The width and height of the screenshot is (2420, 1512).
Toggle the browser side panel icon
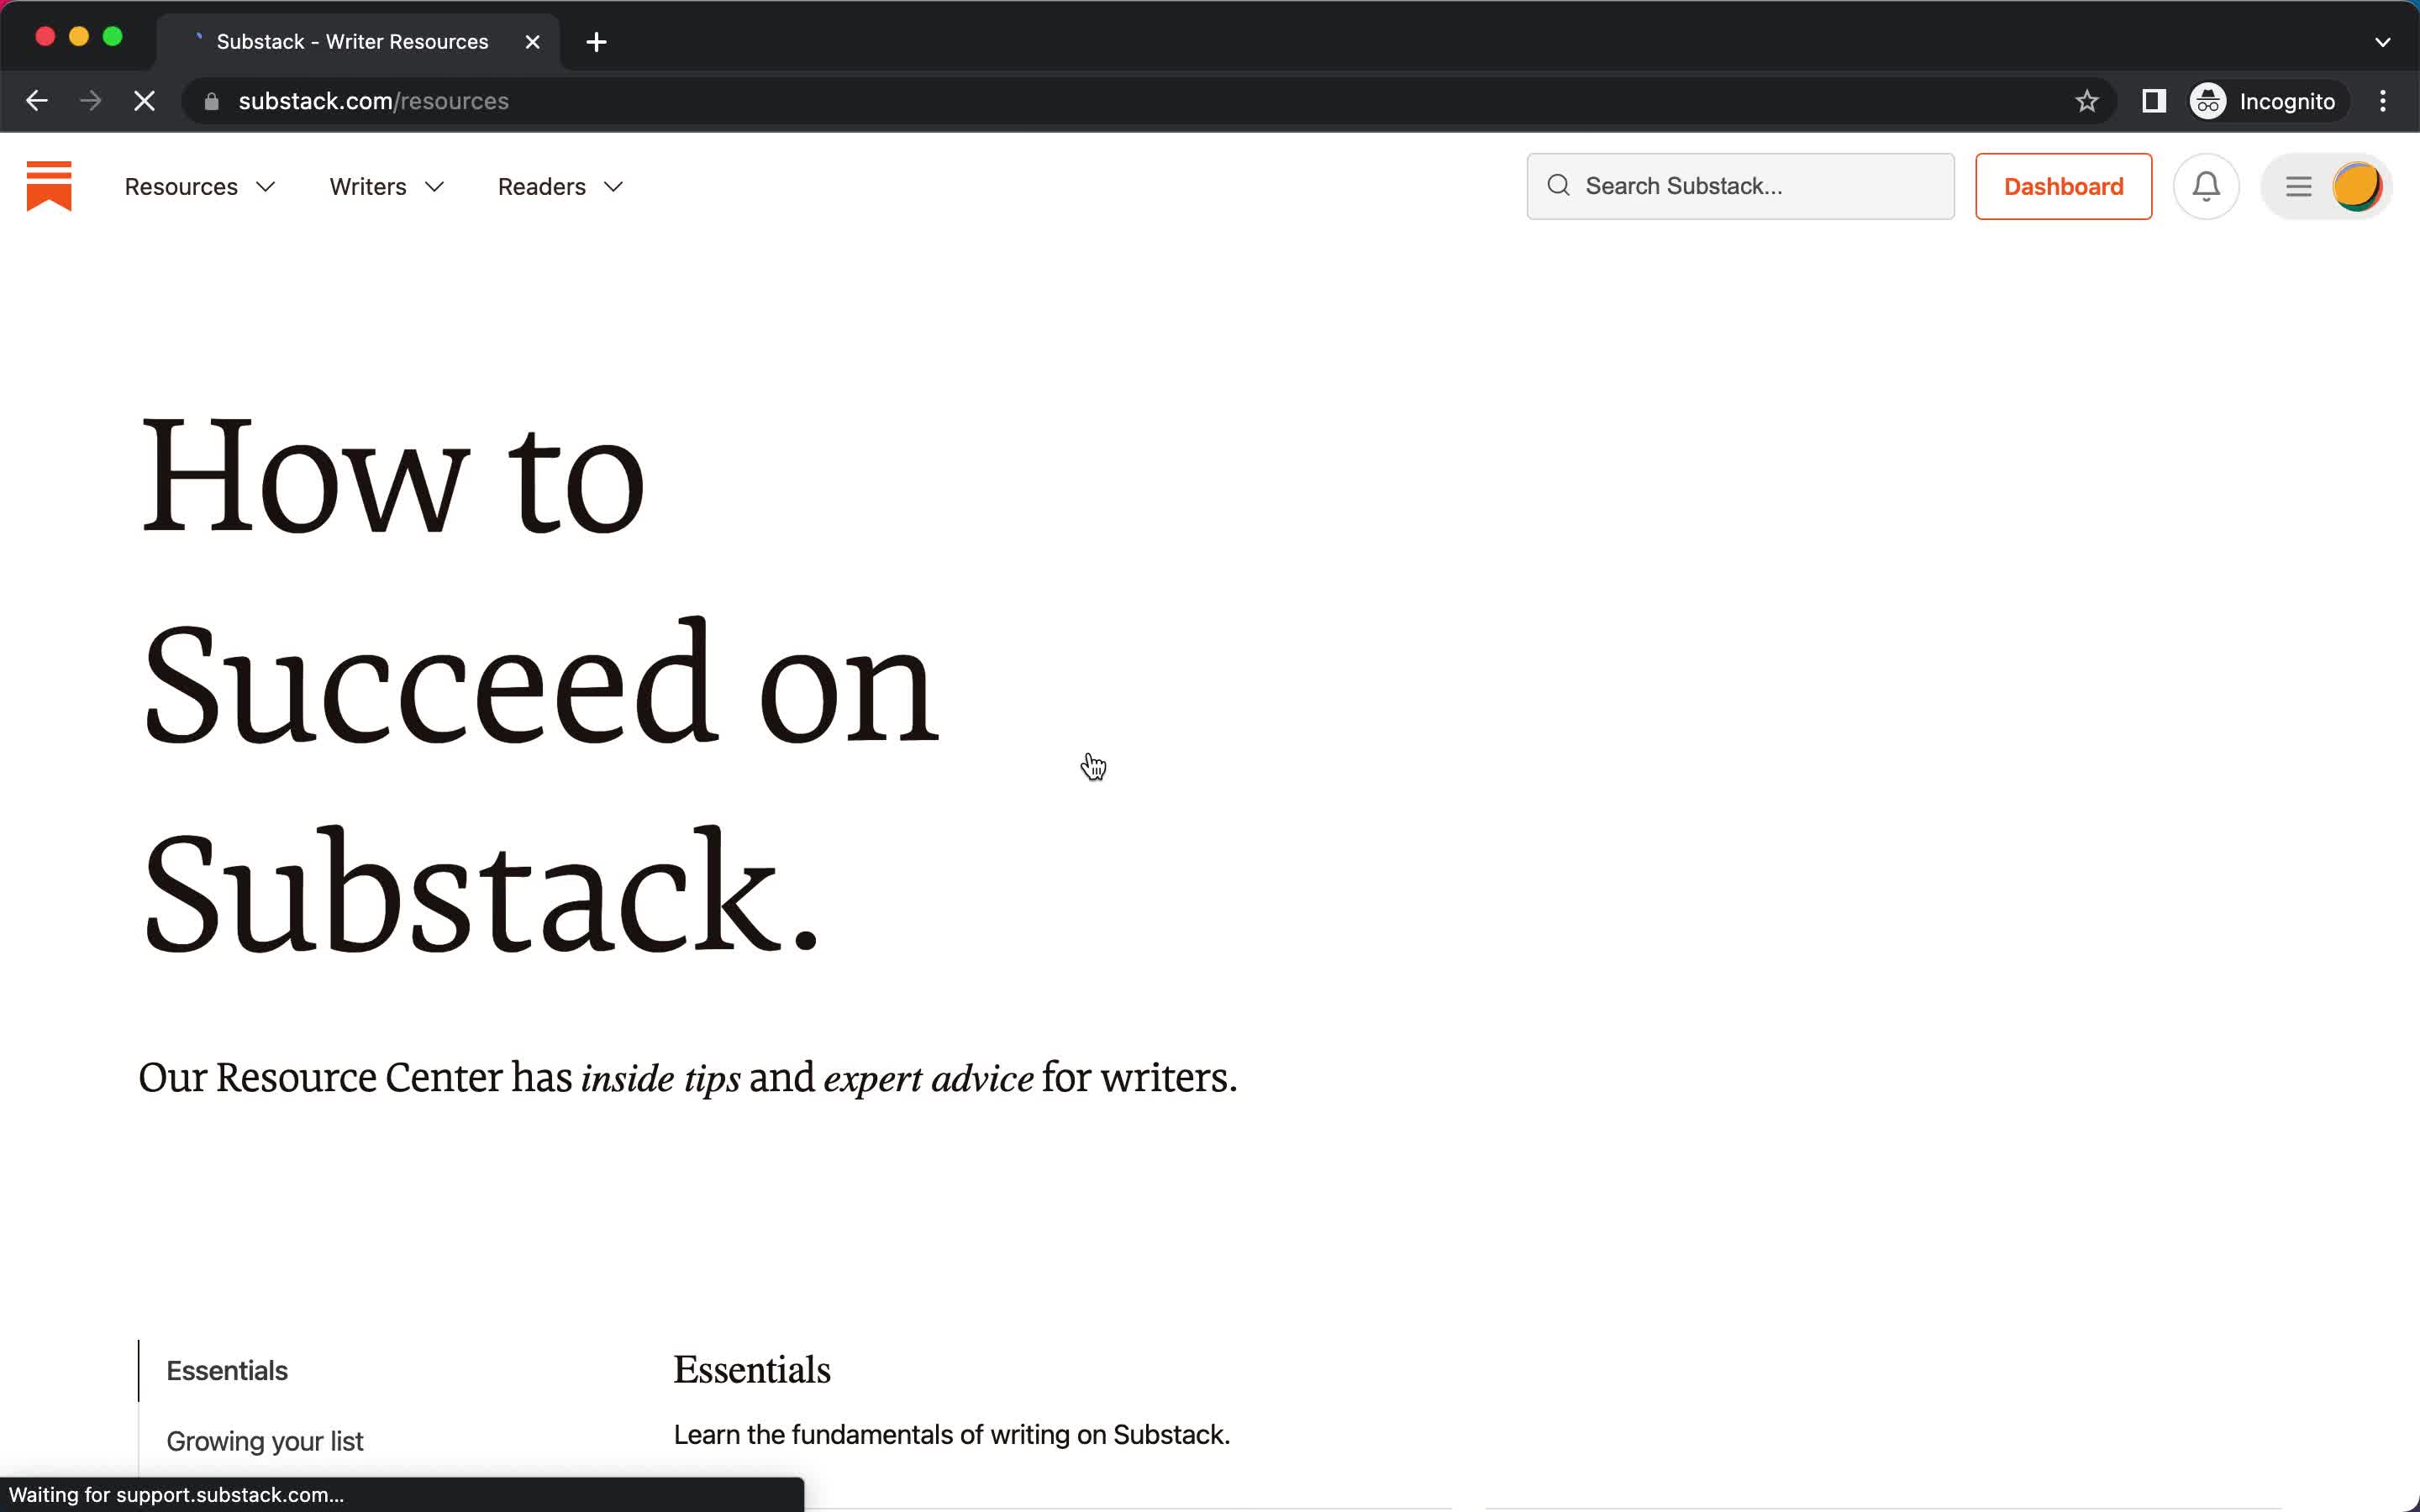tap(2153, 101)
